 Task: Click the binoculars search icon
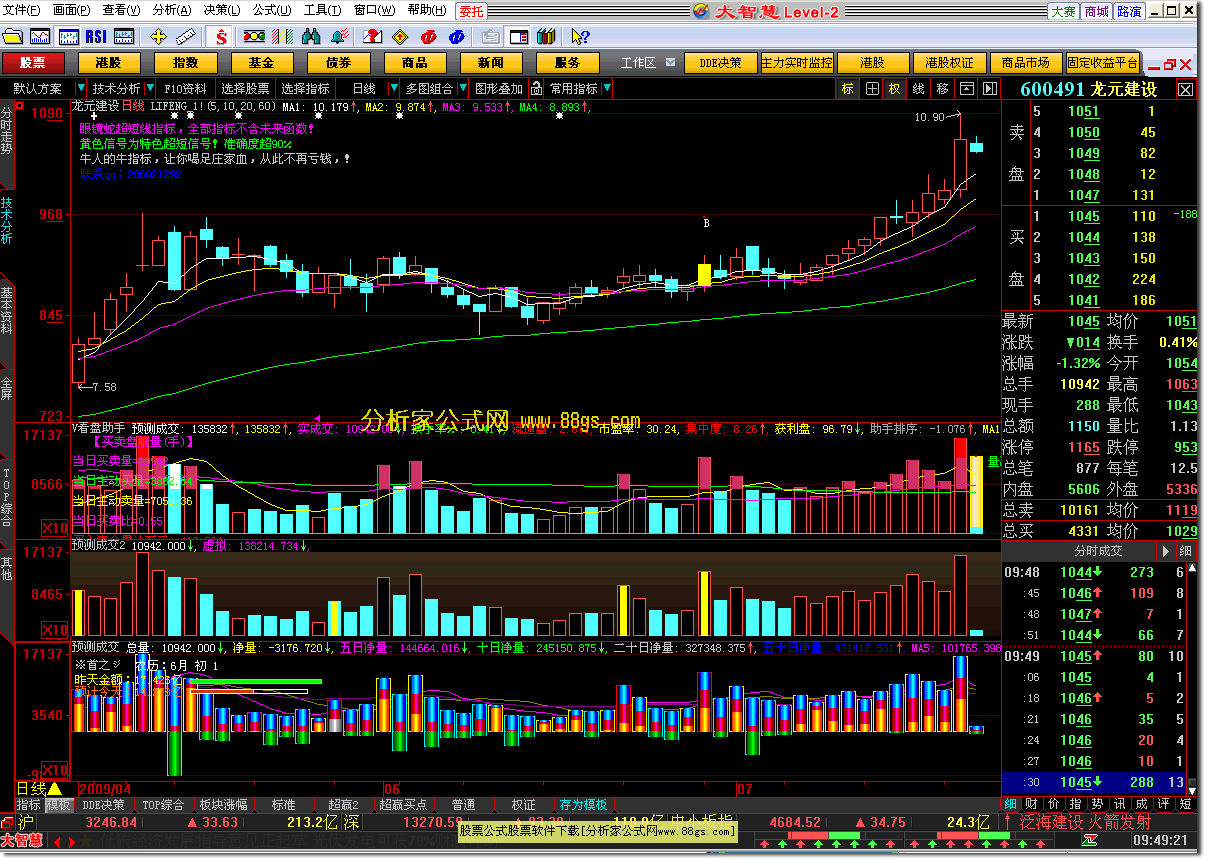pyautogui.click(x=310, y=37)
